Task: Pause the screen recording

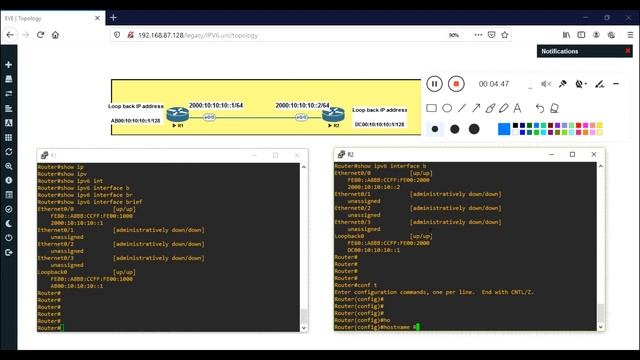Action: 434,84
